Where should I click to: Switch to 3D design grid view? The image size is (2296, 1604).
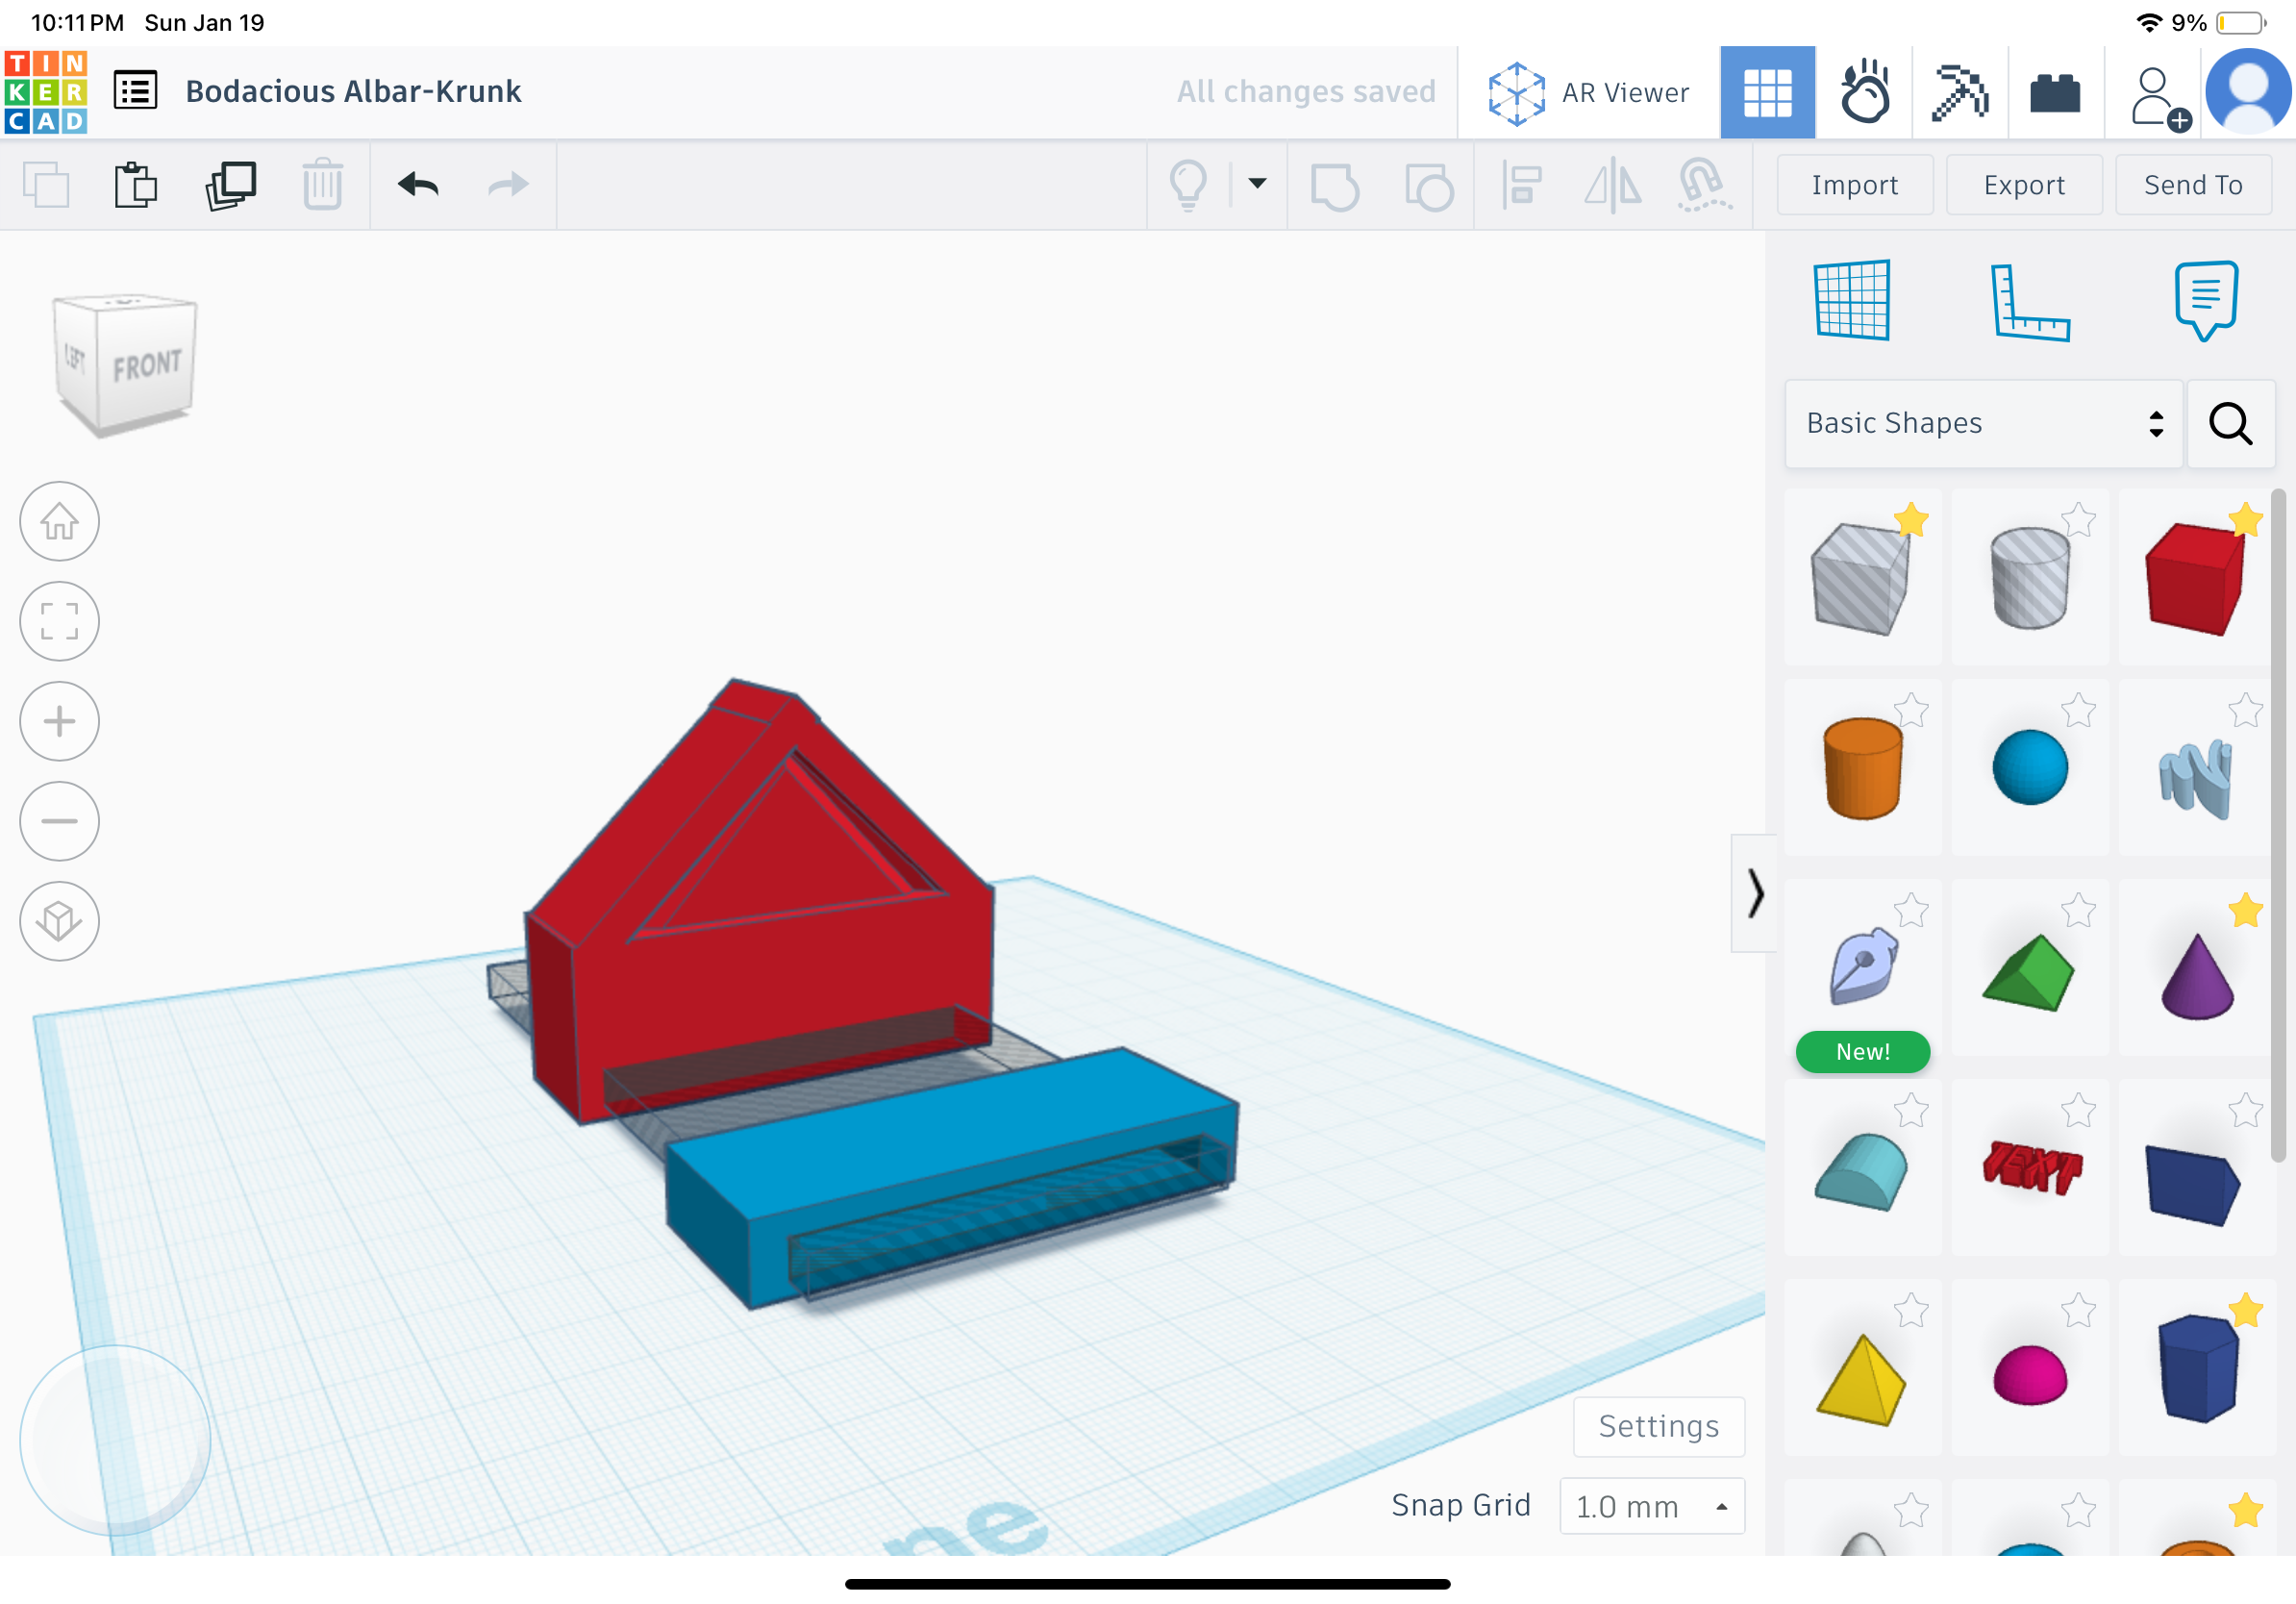(x=1767, y=93)
